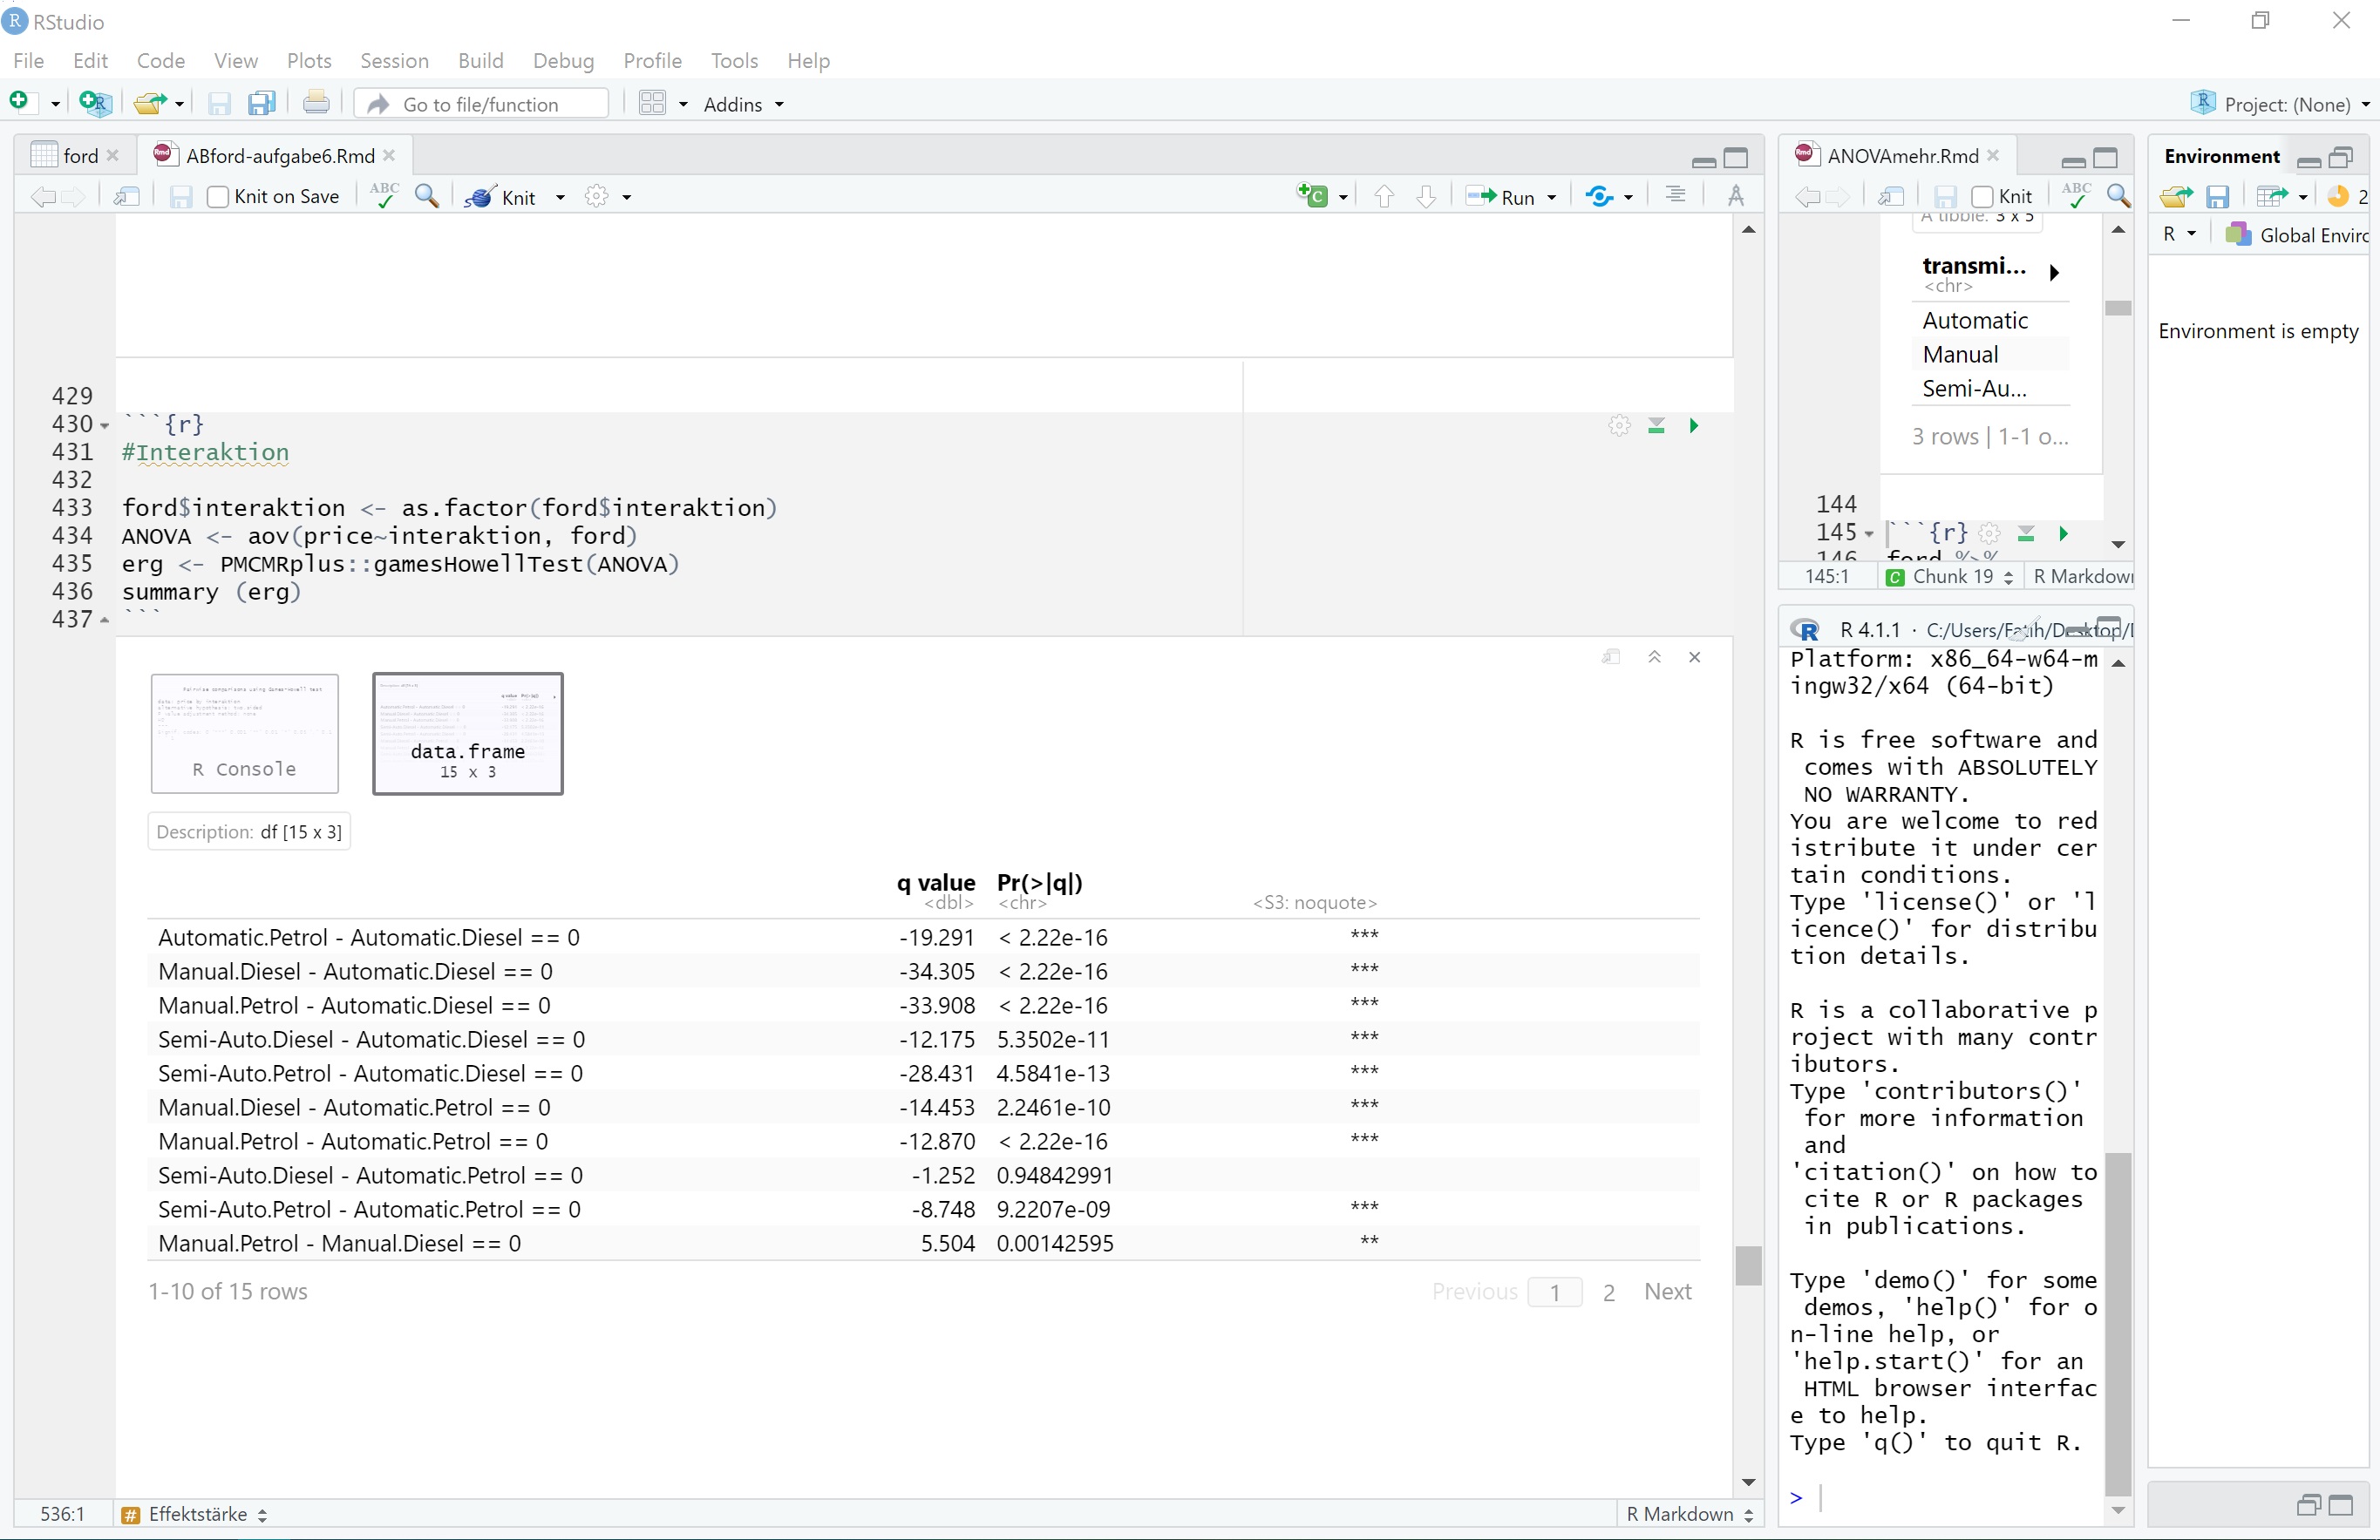Click the ABford editor vertical scrollbar thumb
This screenshot has width=2380, height=1540.
(x=1748, y=1265)
